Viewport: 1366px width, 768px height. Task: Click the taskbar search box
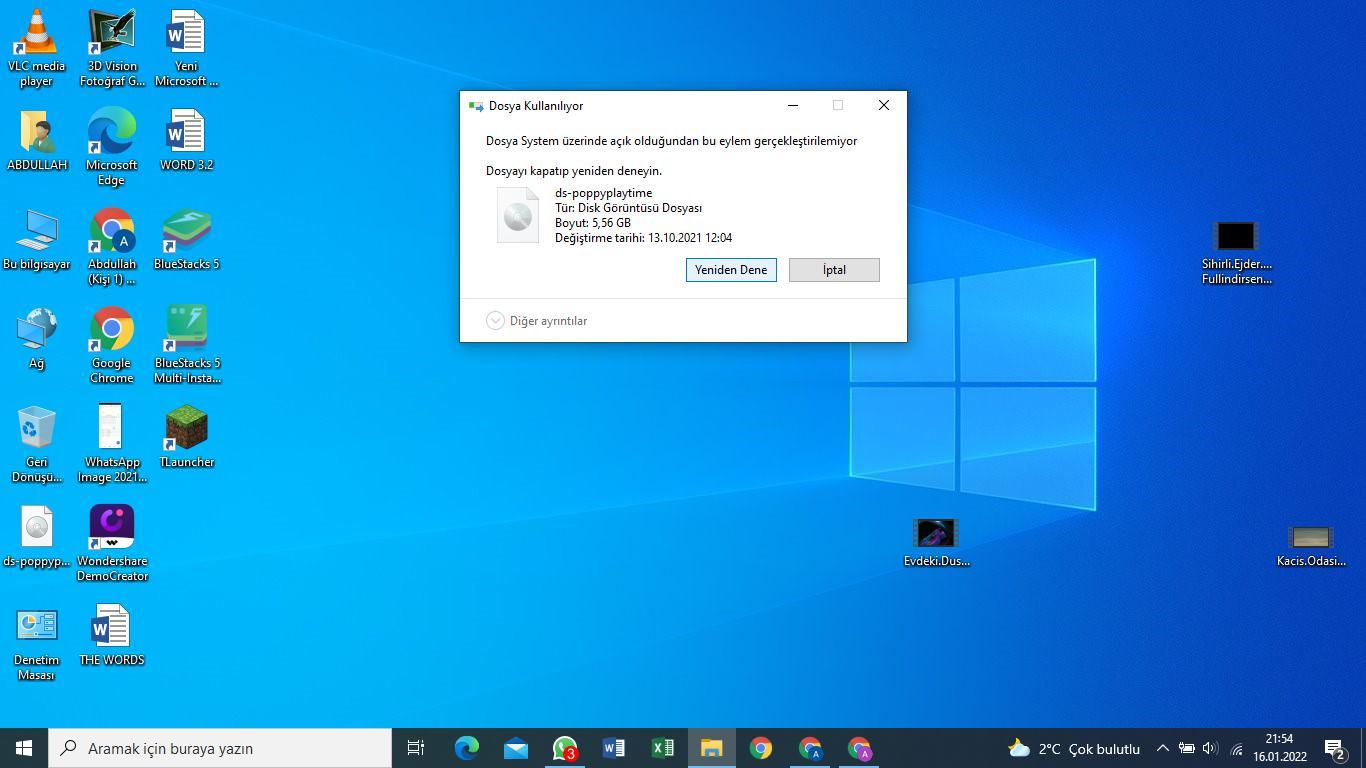[x=220, y=748]
